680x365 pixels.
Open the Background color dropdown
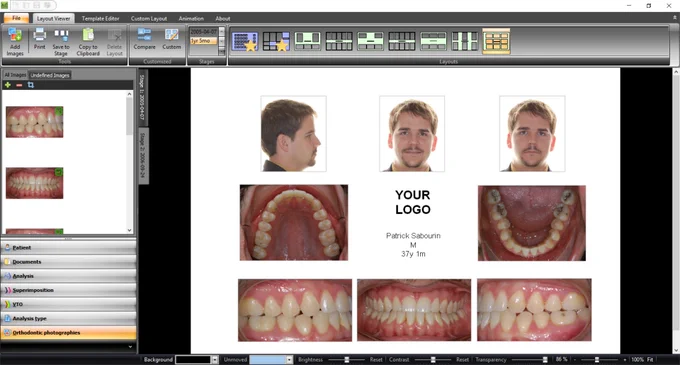coord(215,360)
